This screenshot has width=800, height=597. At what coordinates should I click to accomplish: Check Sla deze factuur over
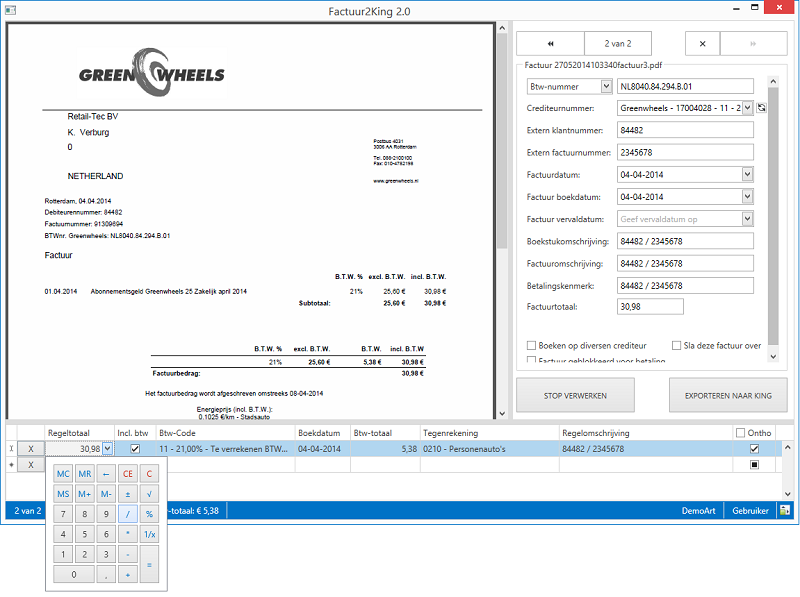(x=677, y=345)
